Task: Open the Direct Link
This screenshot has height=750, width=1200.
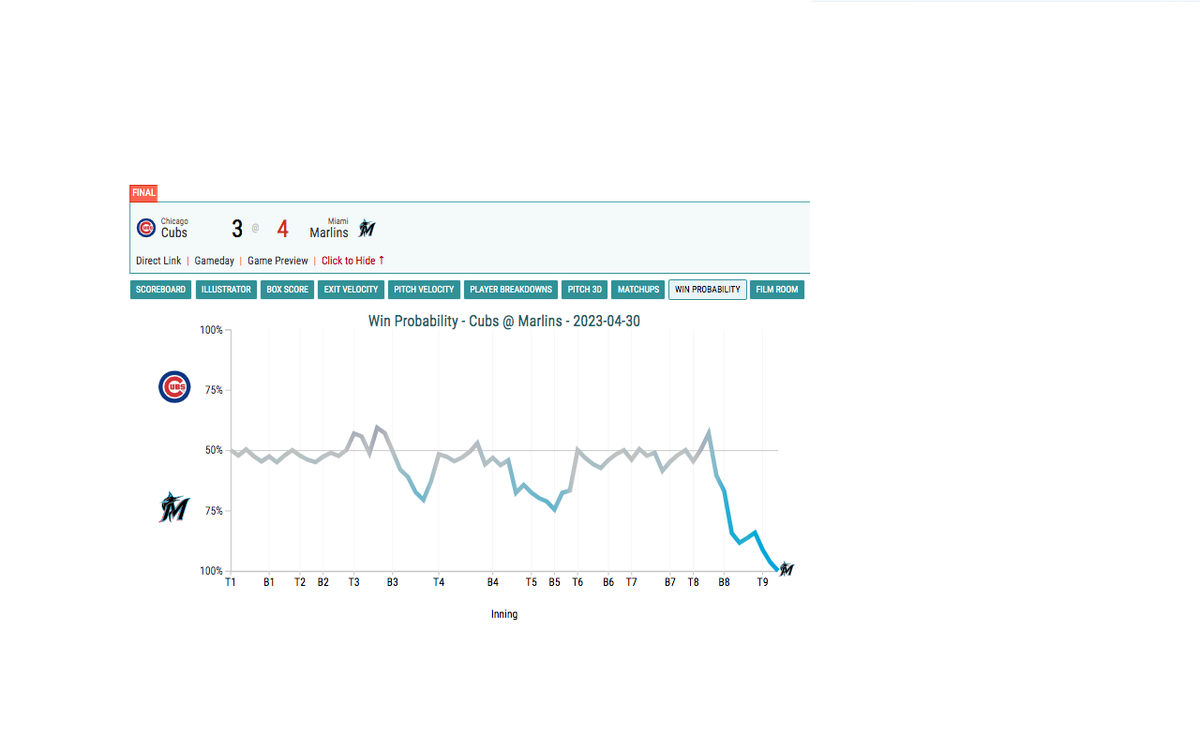Action: (x=158, y=261)
